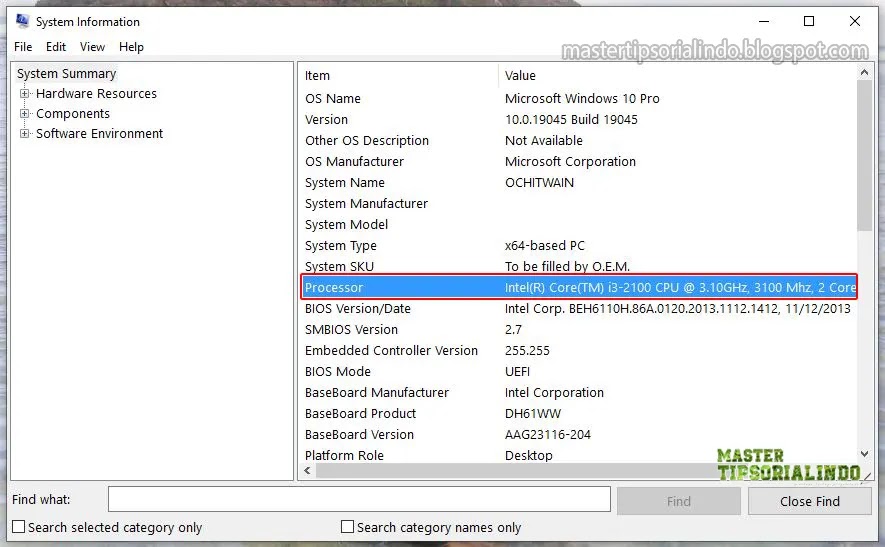Screen dimensions: 885x547
Task: Click the 10.0.19045 Build 19045 value
Action: click(571, 120)
